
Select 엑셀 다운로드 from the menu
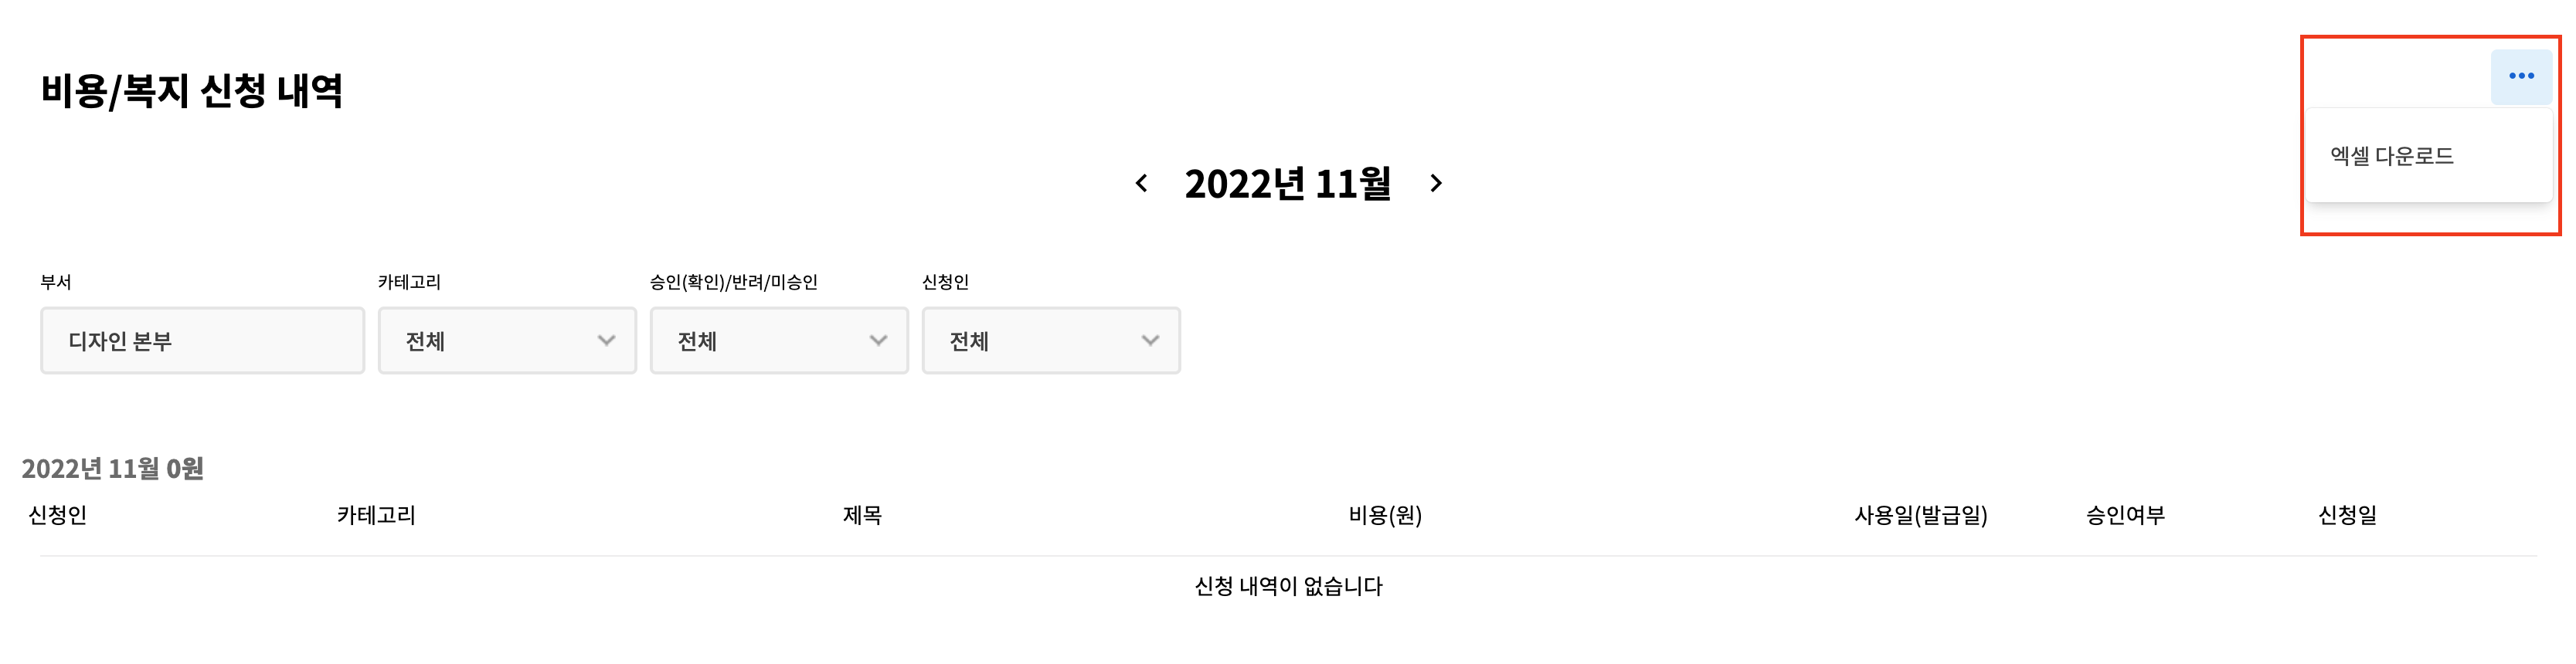[x=2391, y=156]
